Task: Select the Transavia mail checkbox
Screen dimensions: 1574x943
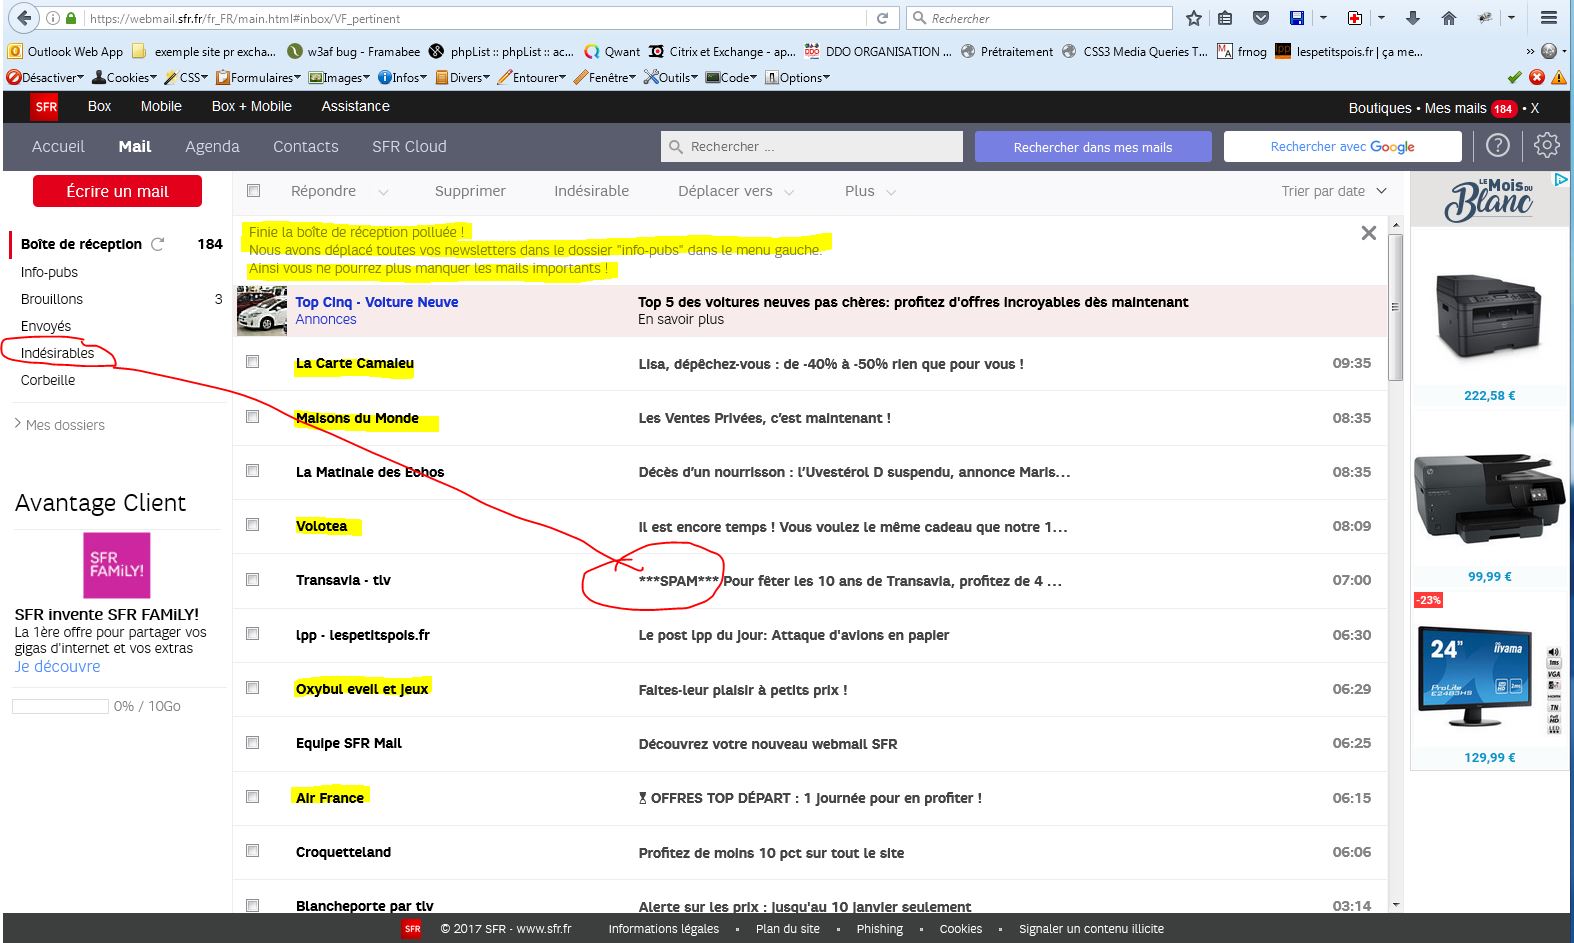Action: [x=253, y=580]
